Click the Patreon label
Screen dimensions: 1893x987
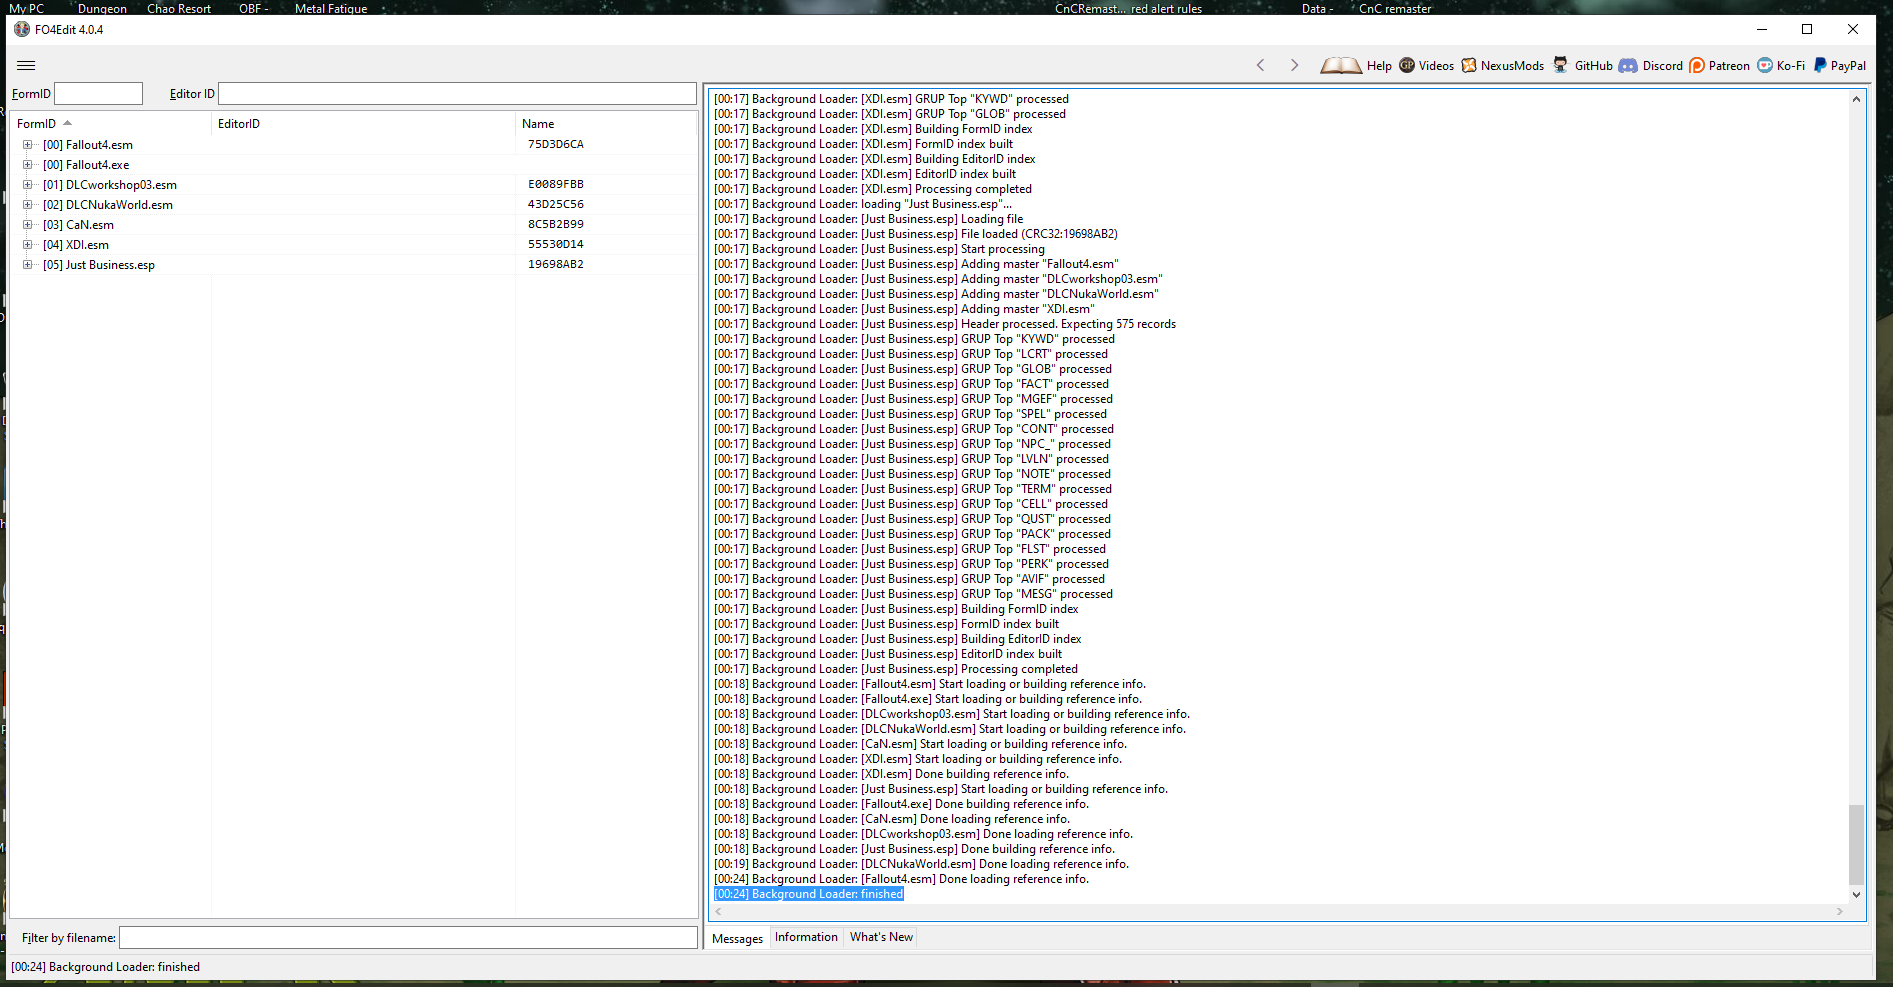coord(1729,66)
